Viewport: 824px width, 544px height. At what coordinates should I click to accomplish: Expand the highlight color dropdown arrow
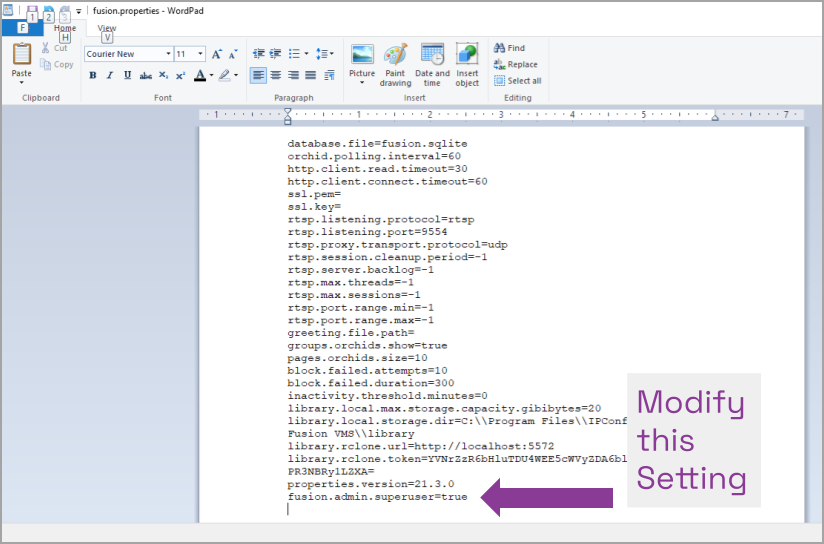click(236, 75)
